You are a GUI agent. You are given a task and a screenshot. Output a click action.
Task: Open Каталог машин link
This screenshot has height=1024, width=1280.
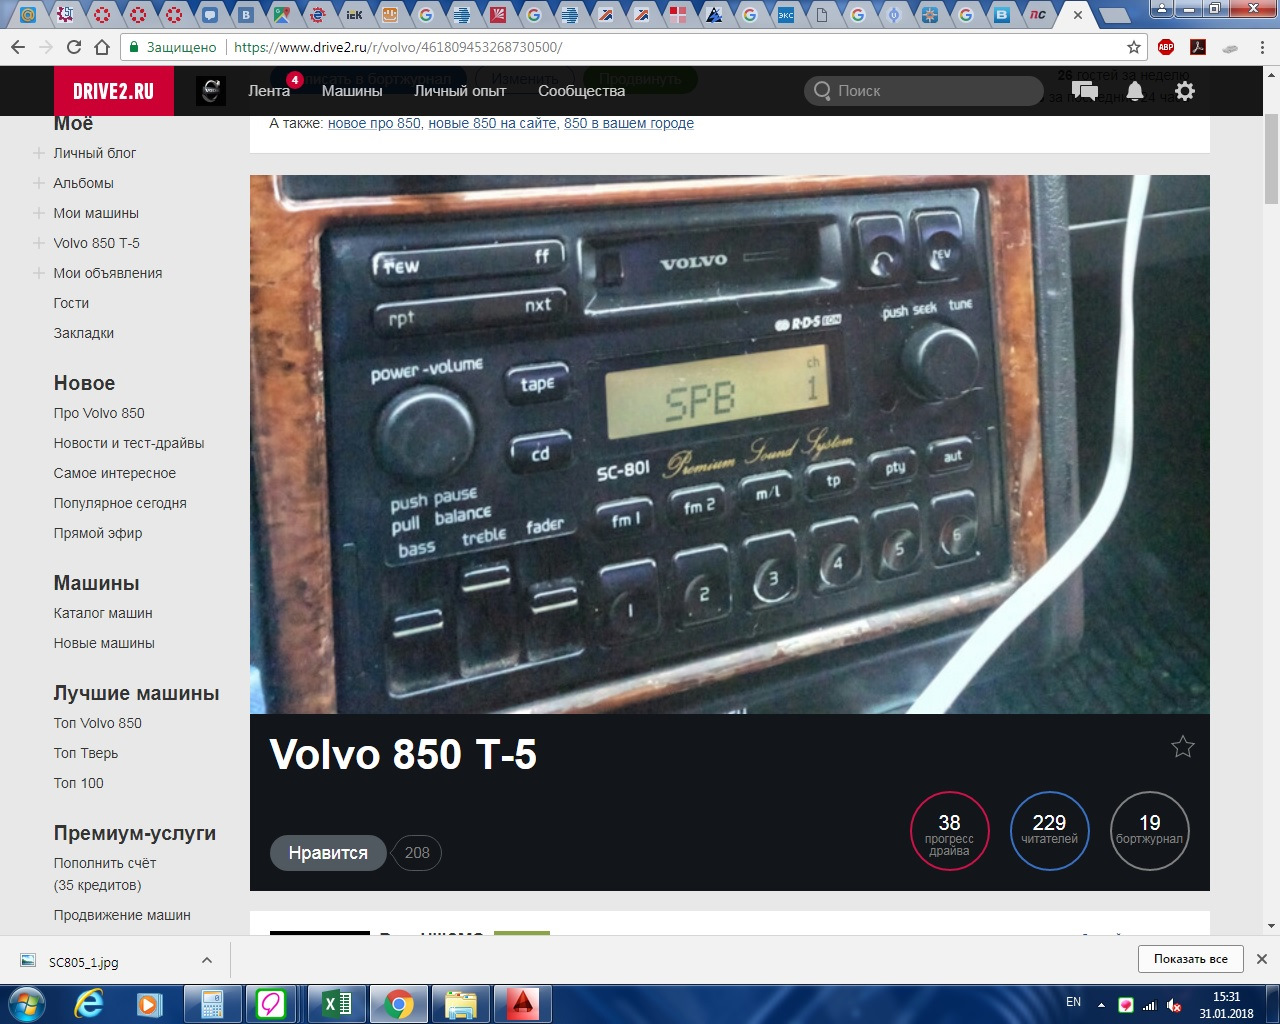click(x=103, y=613)
